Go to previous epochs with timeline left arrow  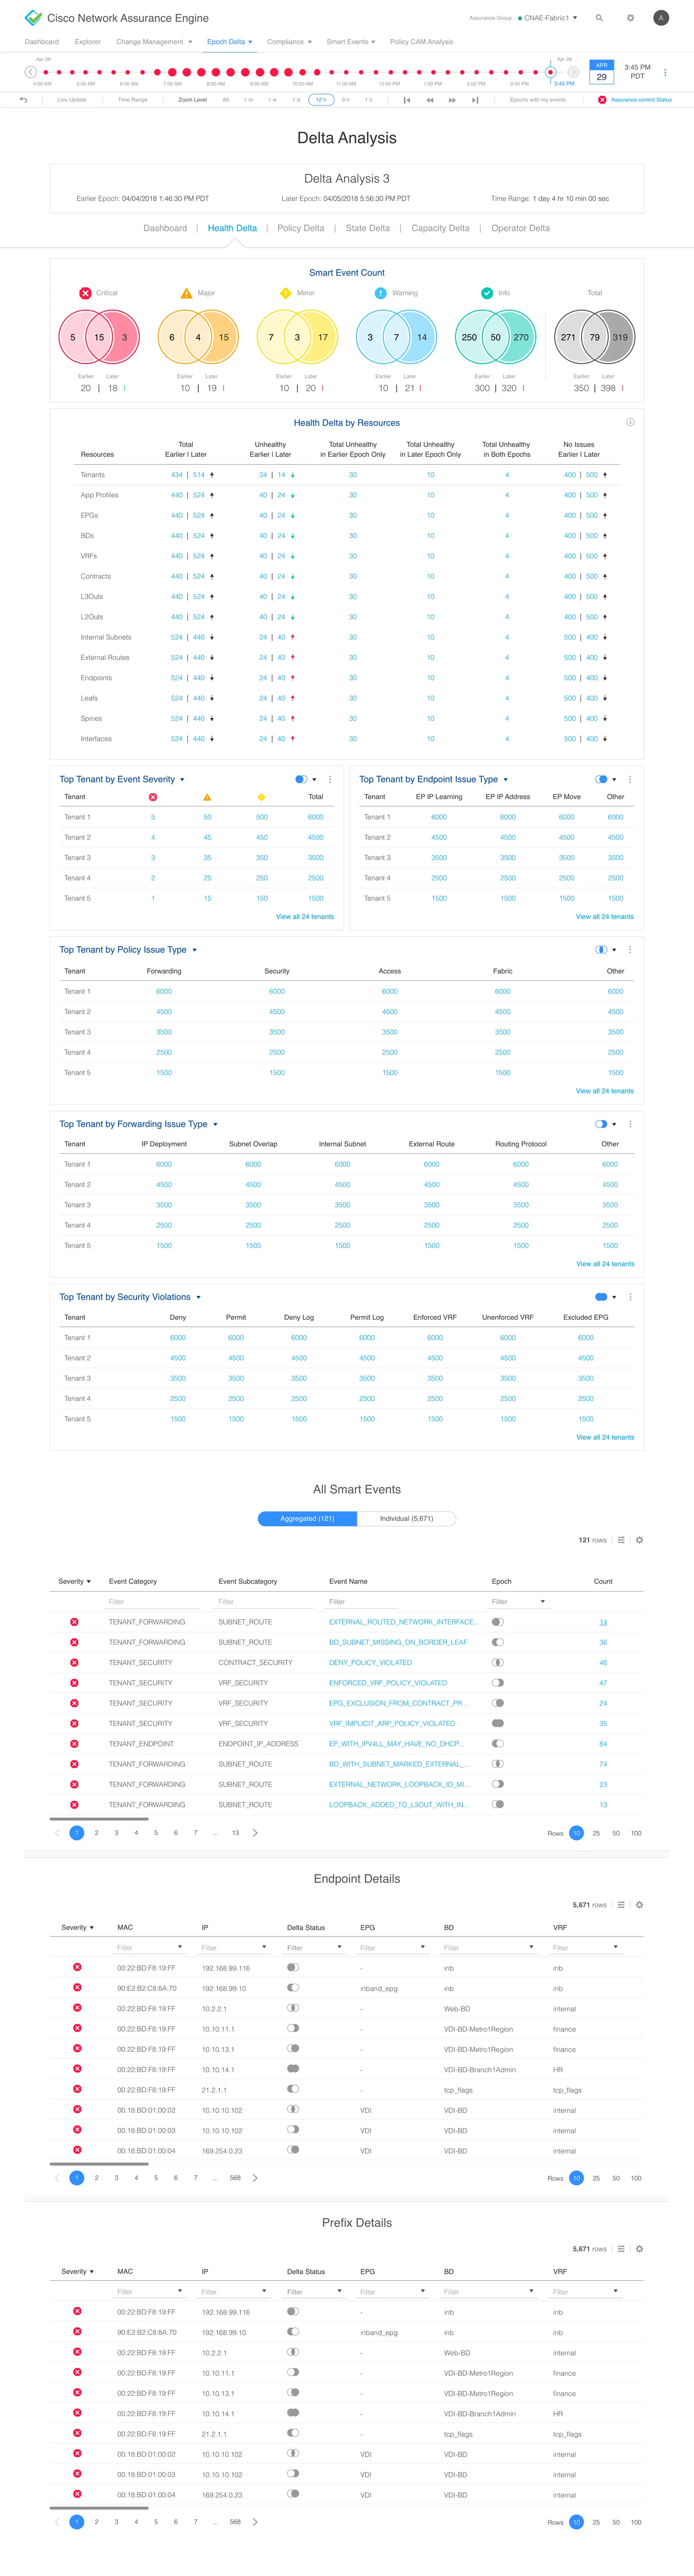point(30,72)
